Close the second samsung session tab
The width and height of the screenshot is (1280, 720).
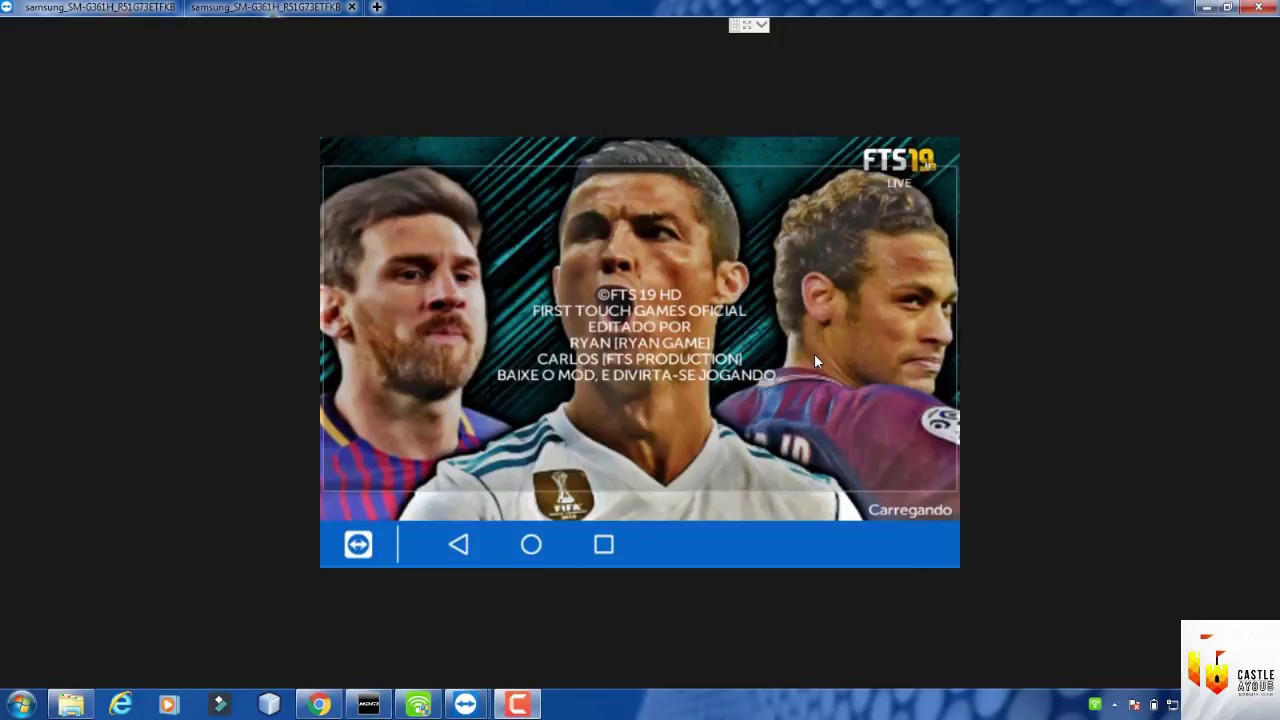coord(352,7)
